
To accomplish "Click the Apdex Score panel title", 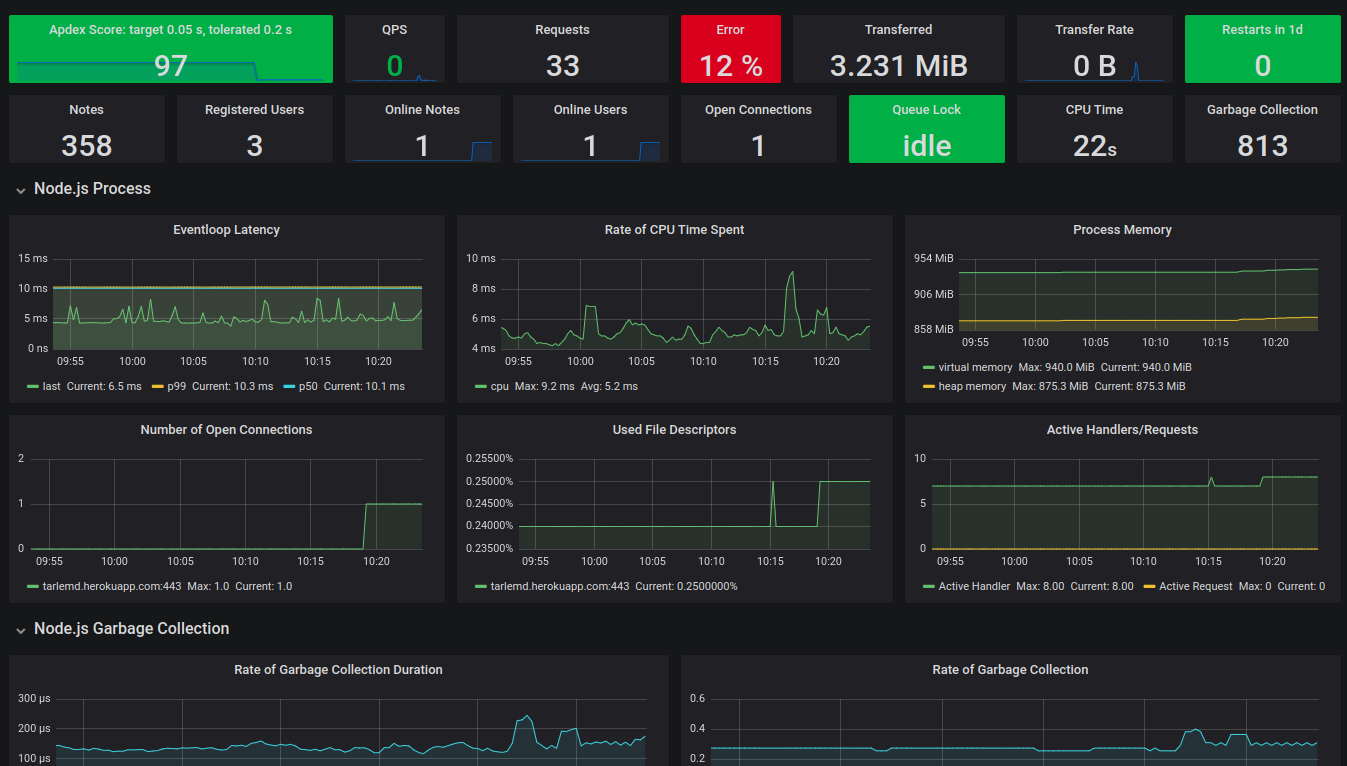I will point(171,30).
